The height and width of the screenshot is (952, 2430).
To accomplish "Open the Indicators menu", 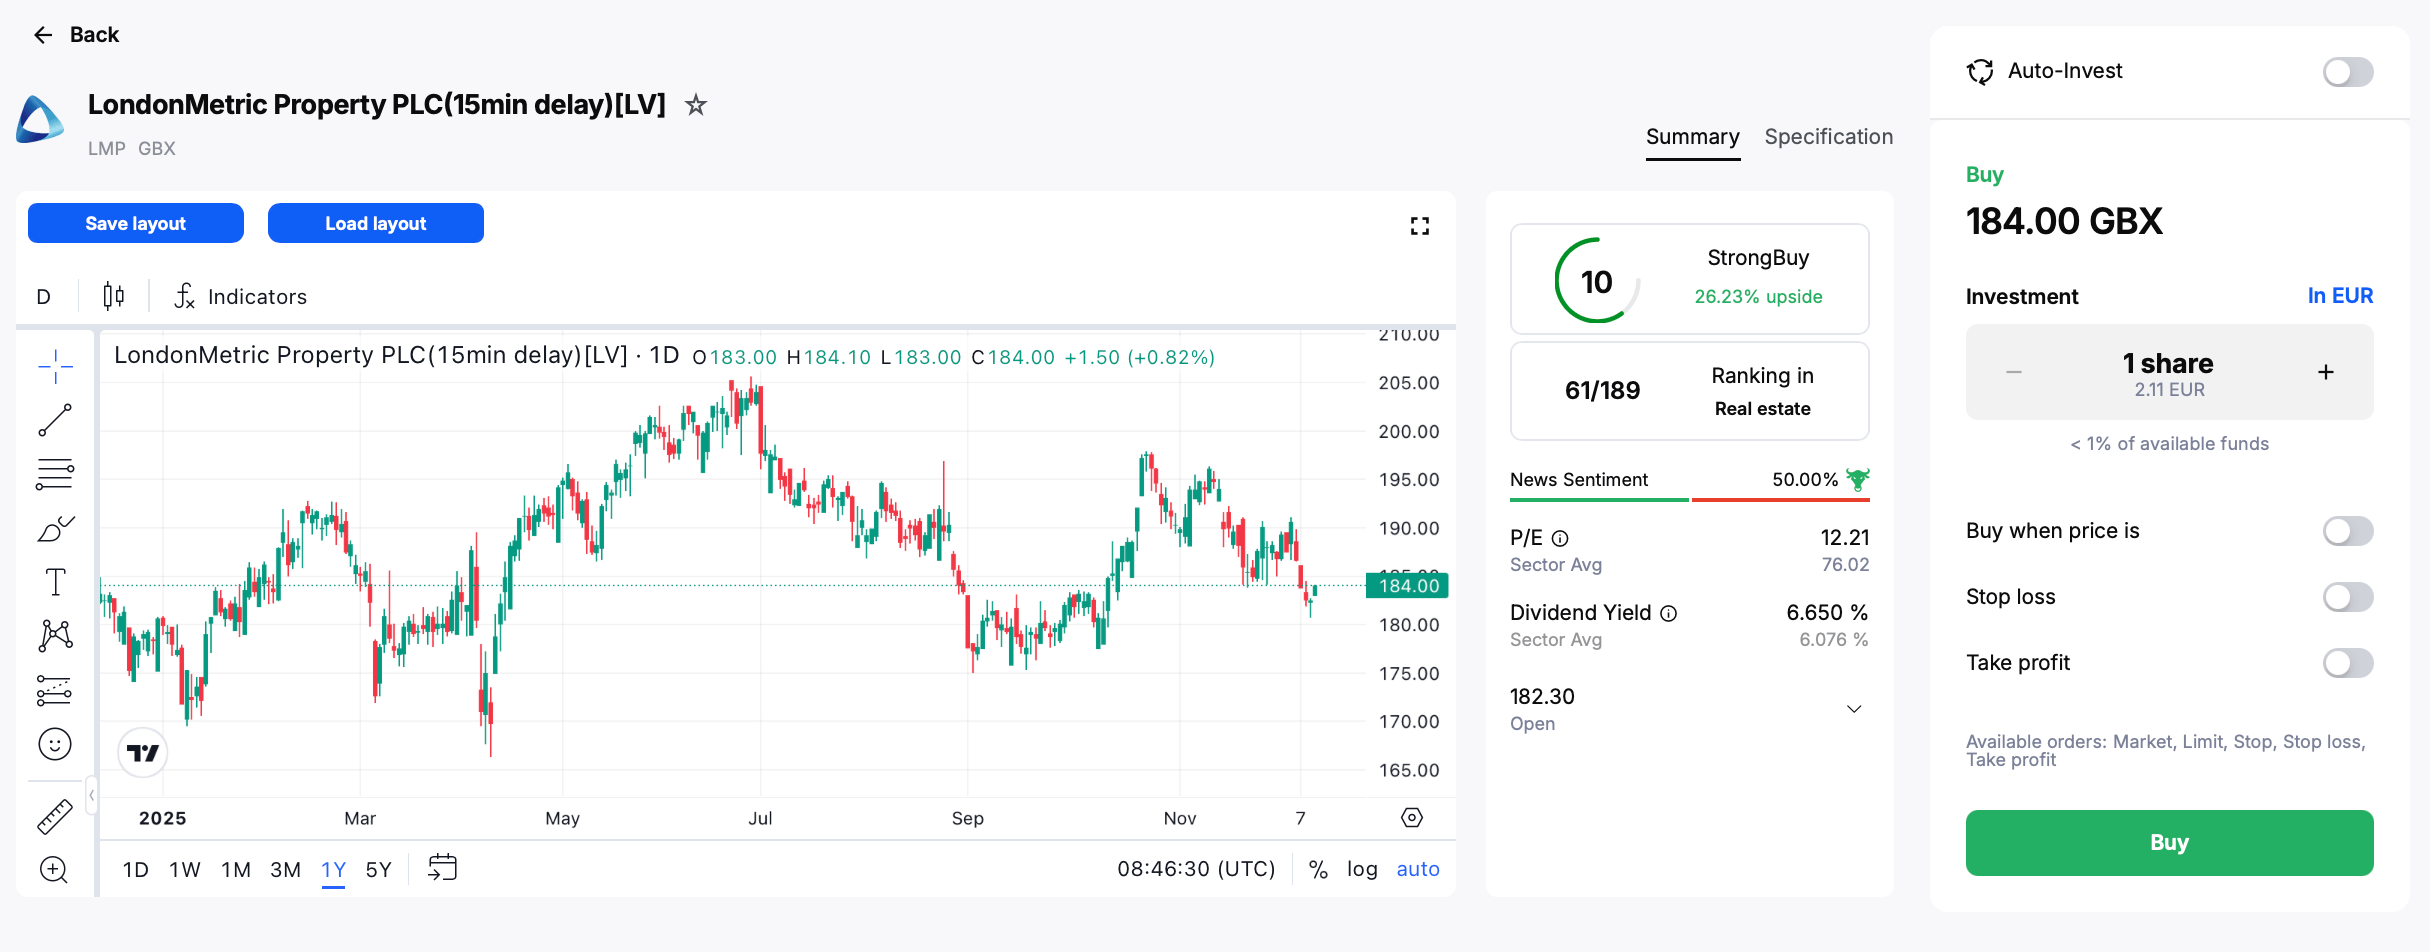I will coord(240,296).
